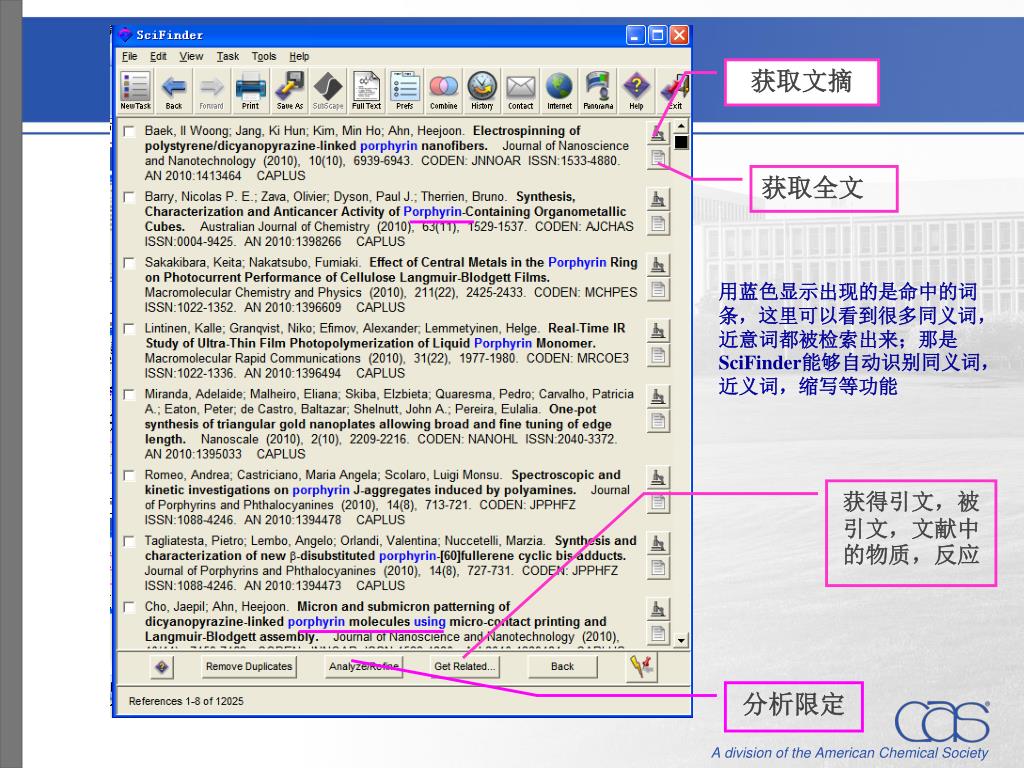Open the Task menu
The image size is (1024, 768).
(228, 56)
